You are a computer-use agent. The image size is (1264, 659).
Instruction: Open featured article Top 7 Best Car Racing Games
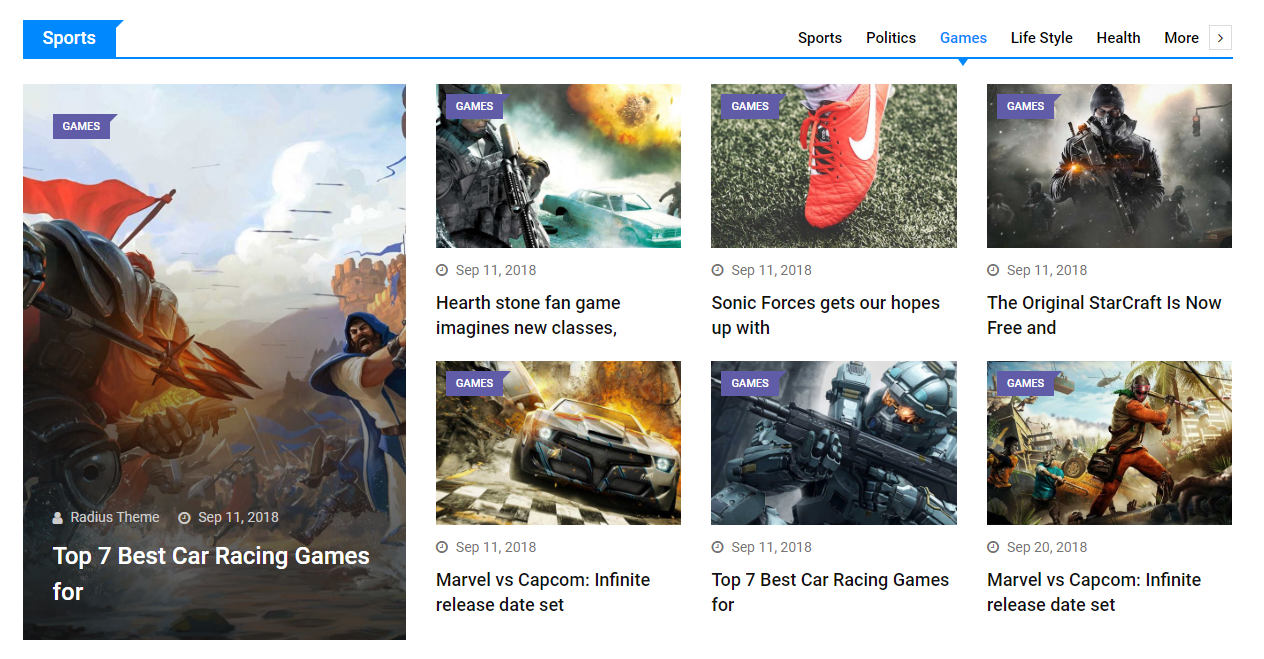pyautogui.click(x=211, y=574)
